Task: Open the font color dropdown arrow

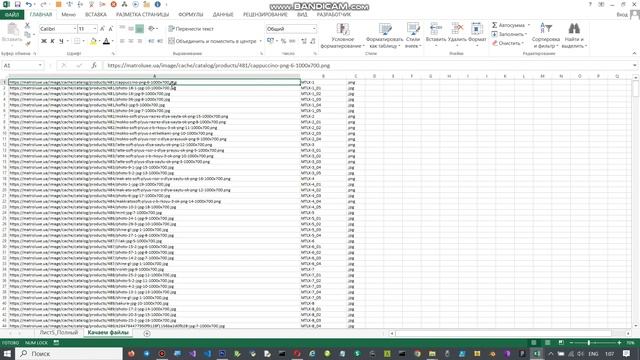Action: (112, 41)
